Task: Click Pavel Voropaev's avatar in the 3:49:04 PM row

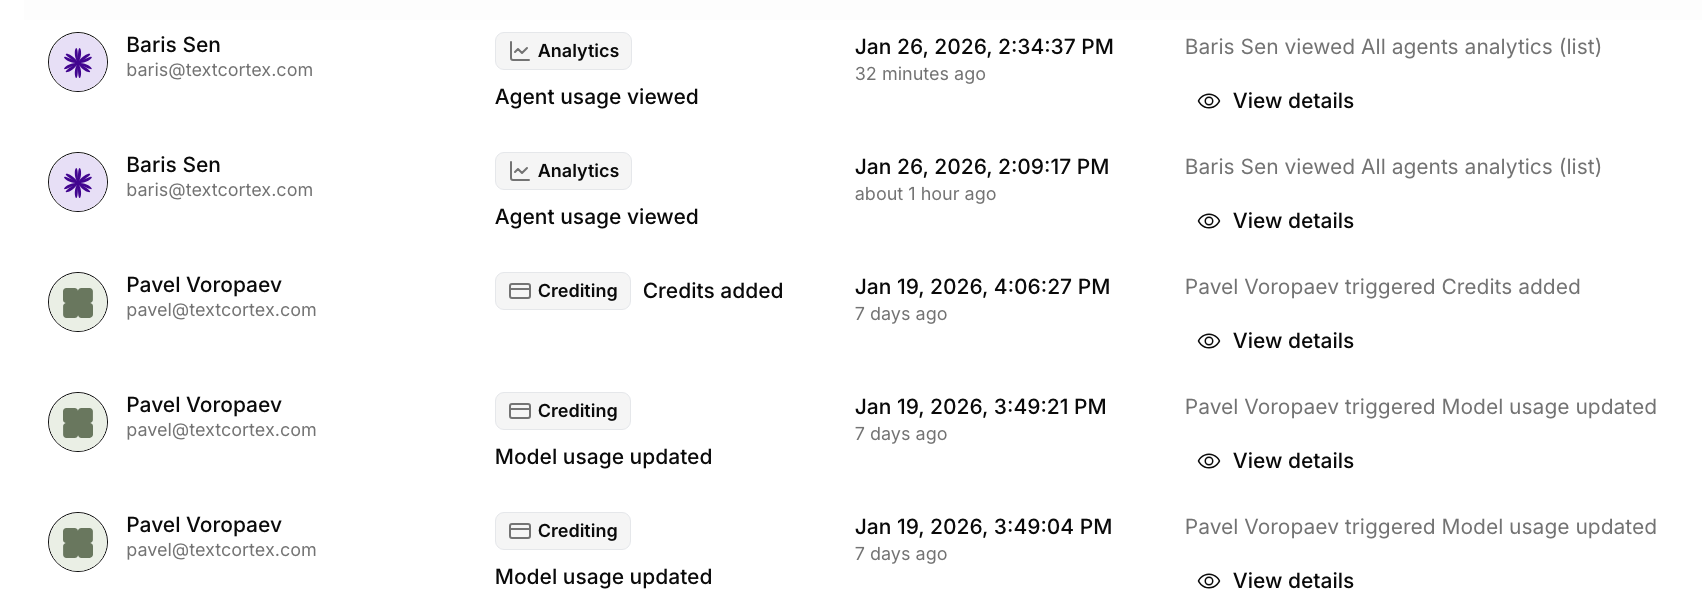Action: tap(78, 542)
